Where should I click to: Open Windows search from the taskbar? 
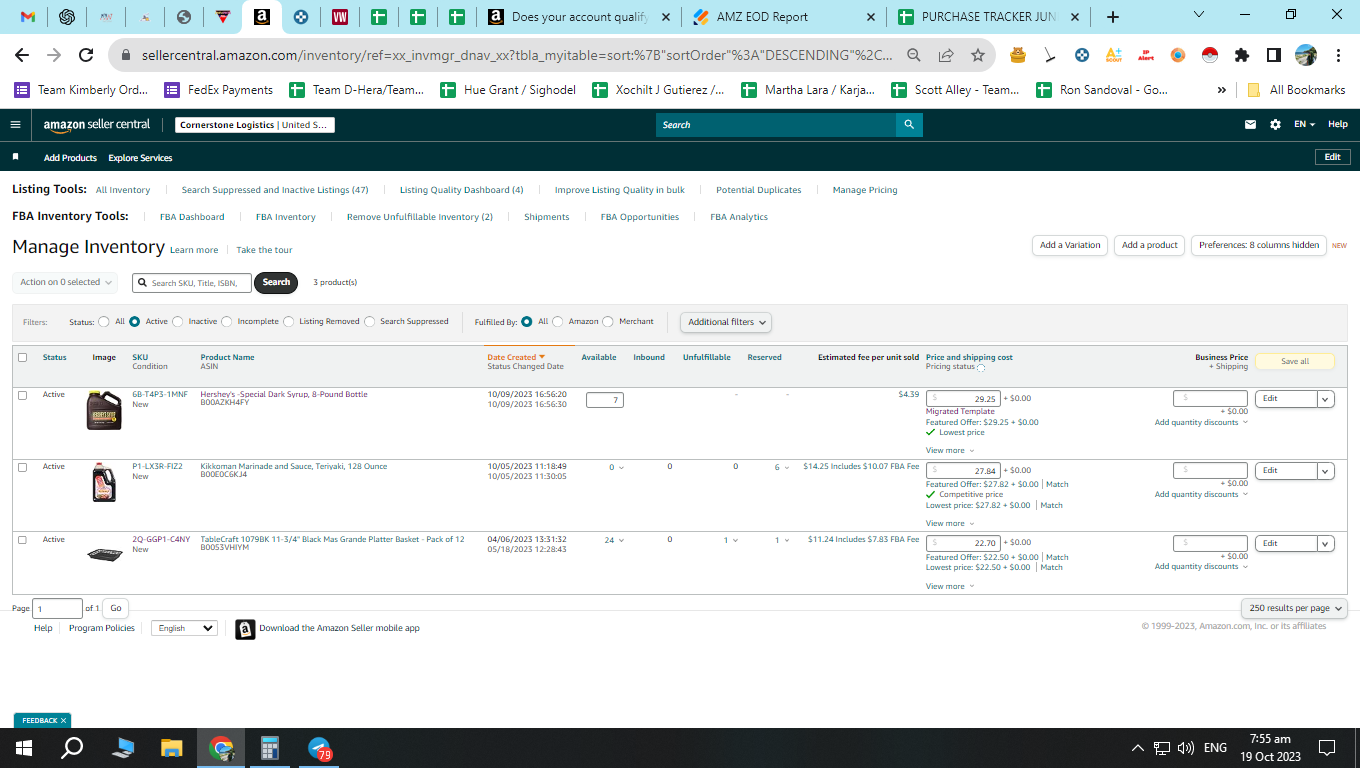(72, 748)
